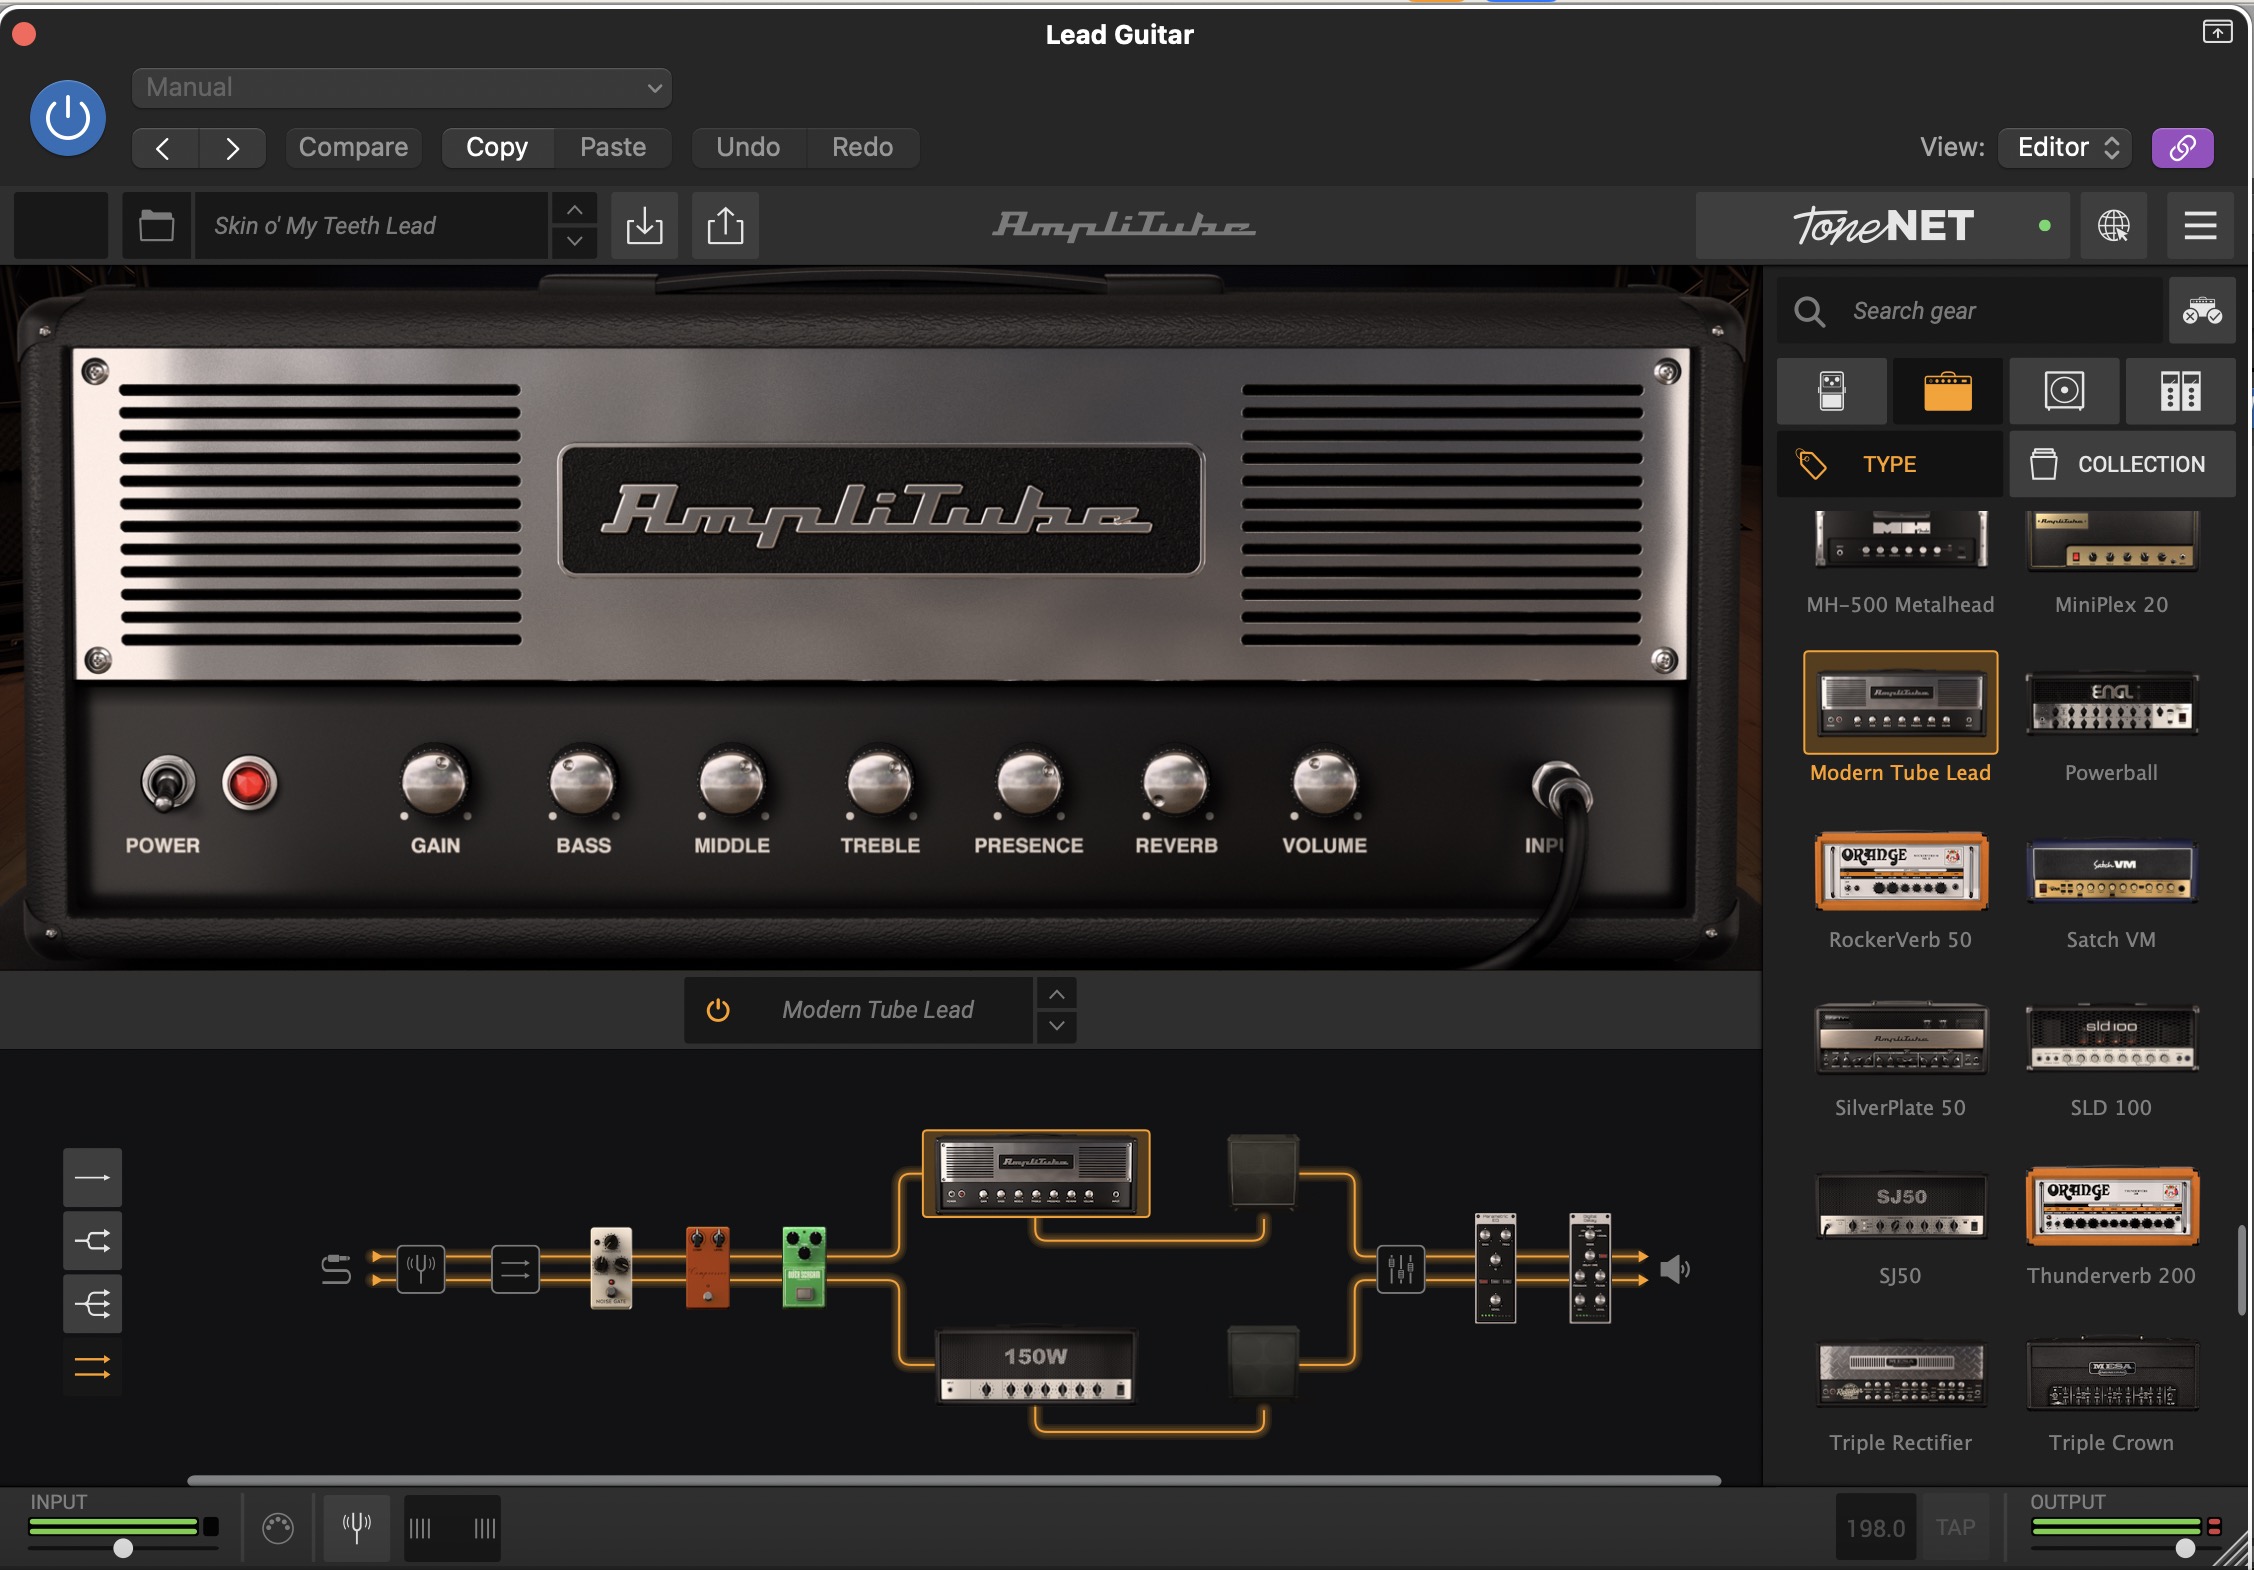Click the Search gear field
Viewport: 2254px width, 1570px height.
[1970, 311]
